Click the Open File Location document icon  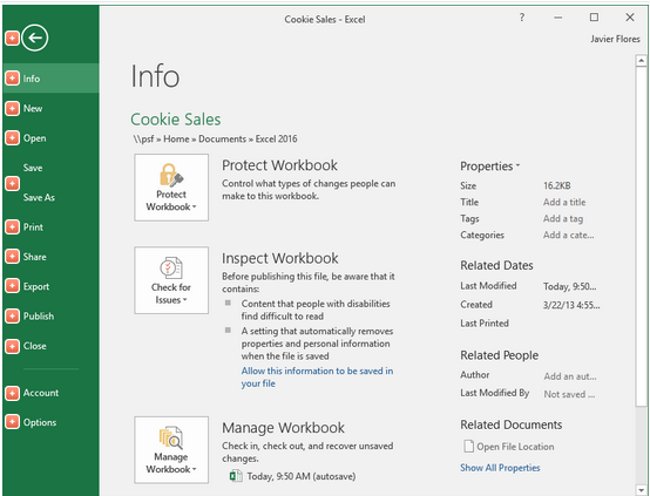click(x=468, y=446)
